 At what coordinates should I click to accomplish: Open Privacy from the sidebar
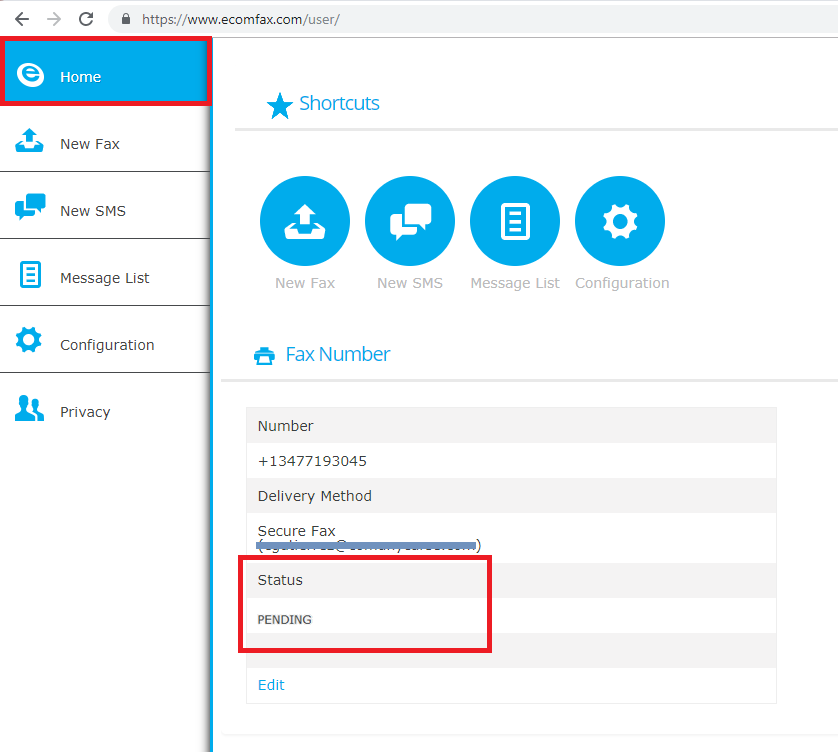coord(106,407)
